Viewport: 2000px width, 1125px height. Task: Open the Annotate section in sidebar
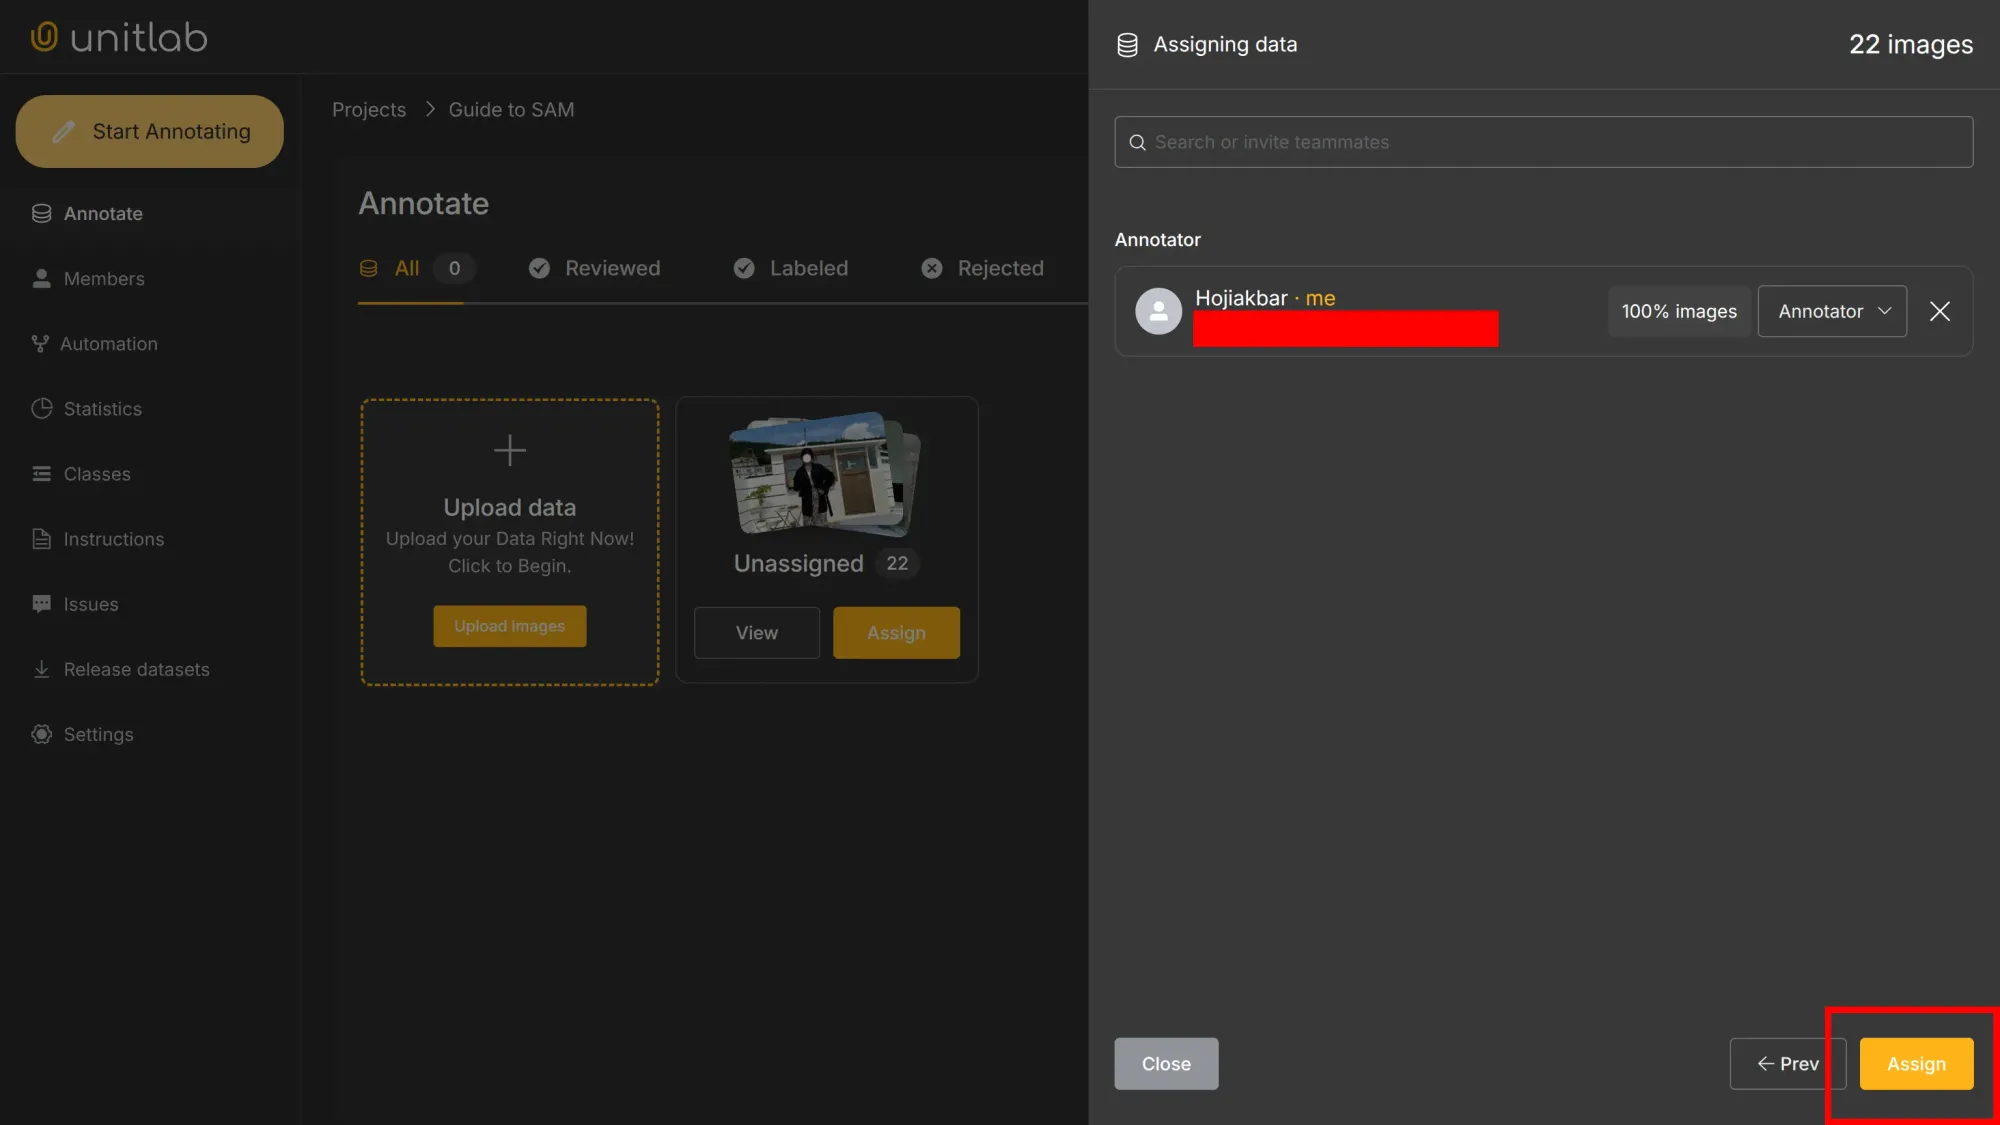[x=103, y=213]
